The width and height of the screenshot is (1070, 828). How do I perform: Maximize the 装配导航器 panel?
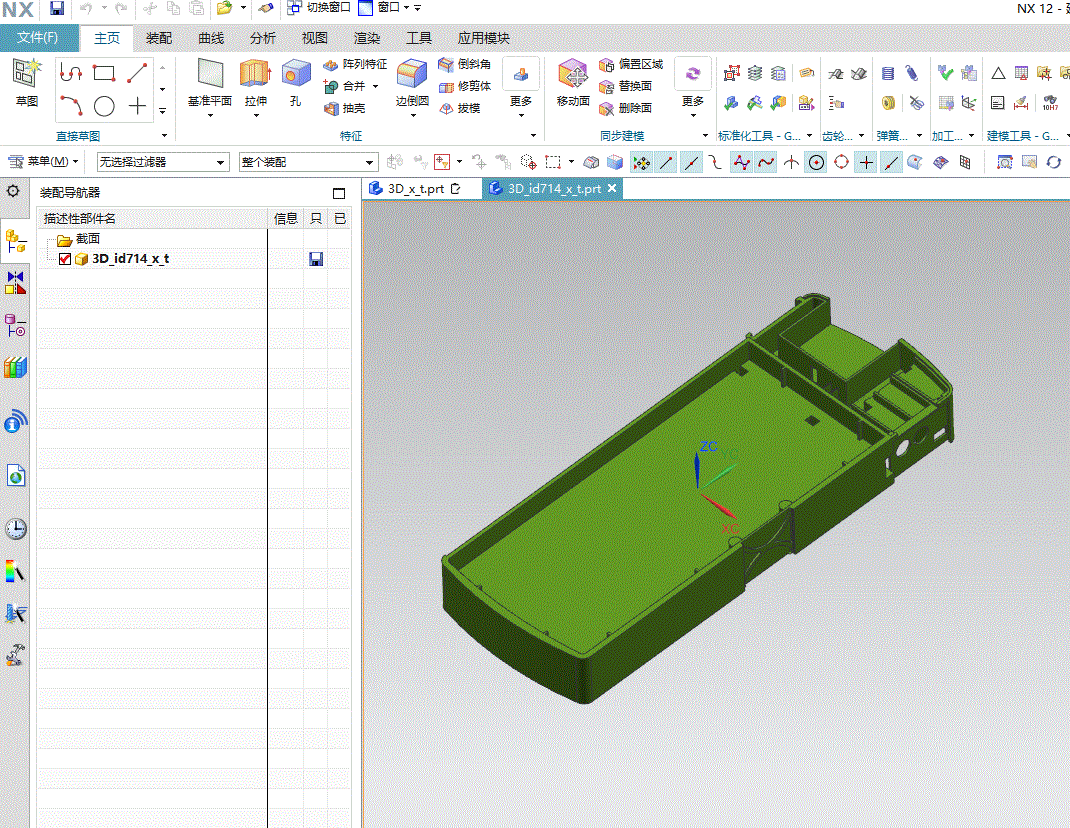pos(339,193)
